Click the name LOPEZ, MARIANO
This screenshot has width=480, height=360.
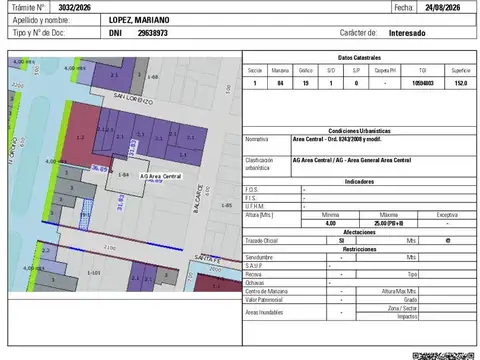click(139, 20)
